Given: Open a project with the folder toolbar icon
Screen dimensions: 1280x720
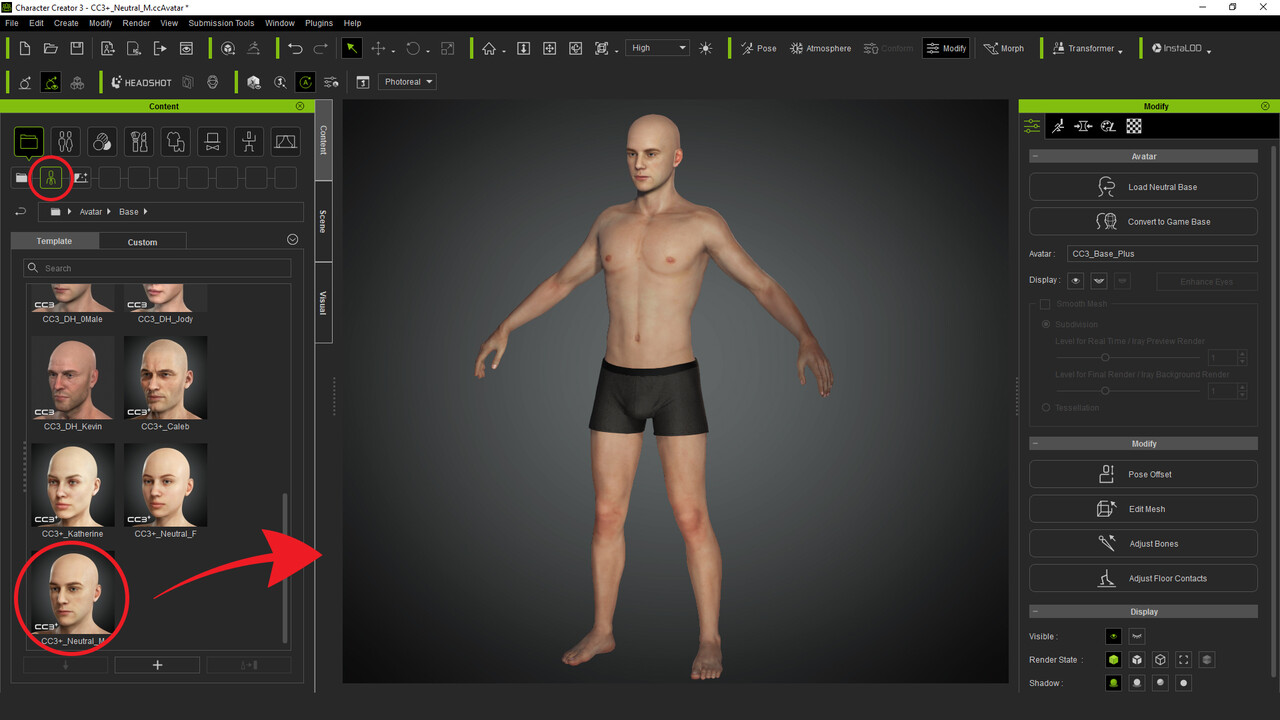Looking at the screenshot, I should (50, 48).
